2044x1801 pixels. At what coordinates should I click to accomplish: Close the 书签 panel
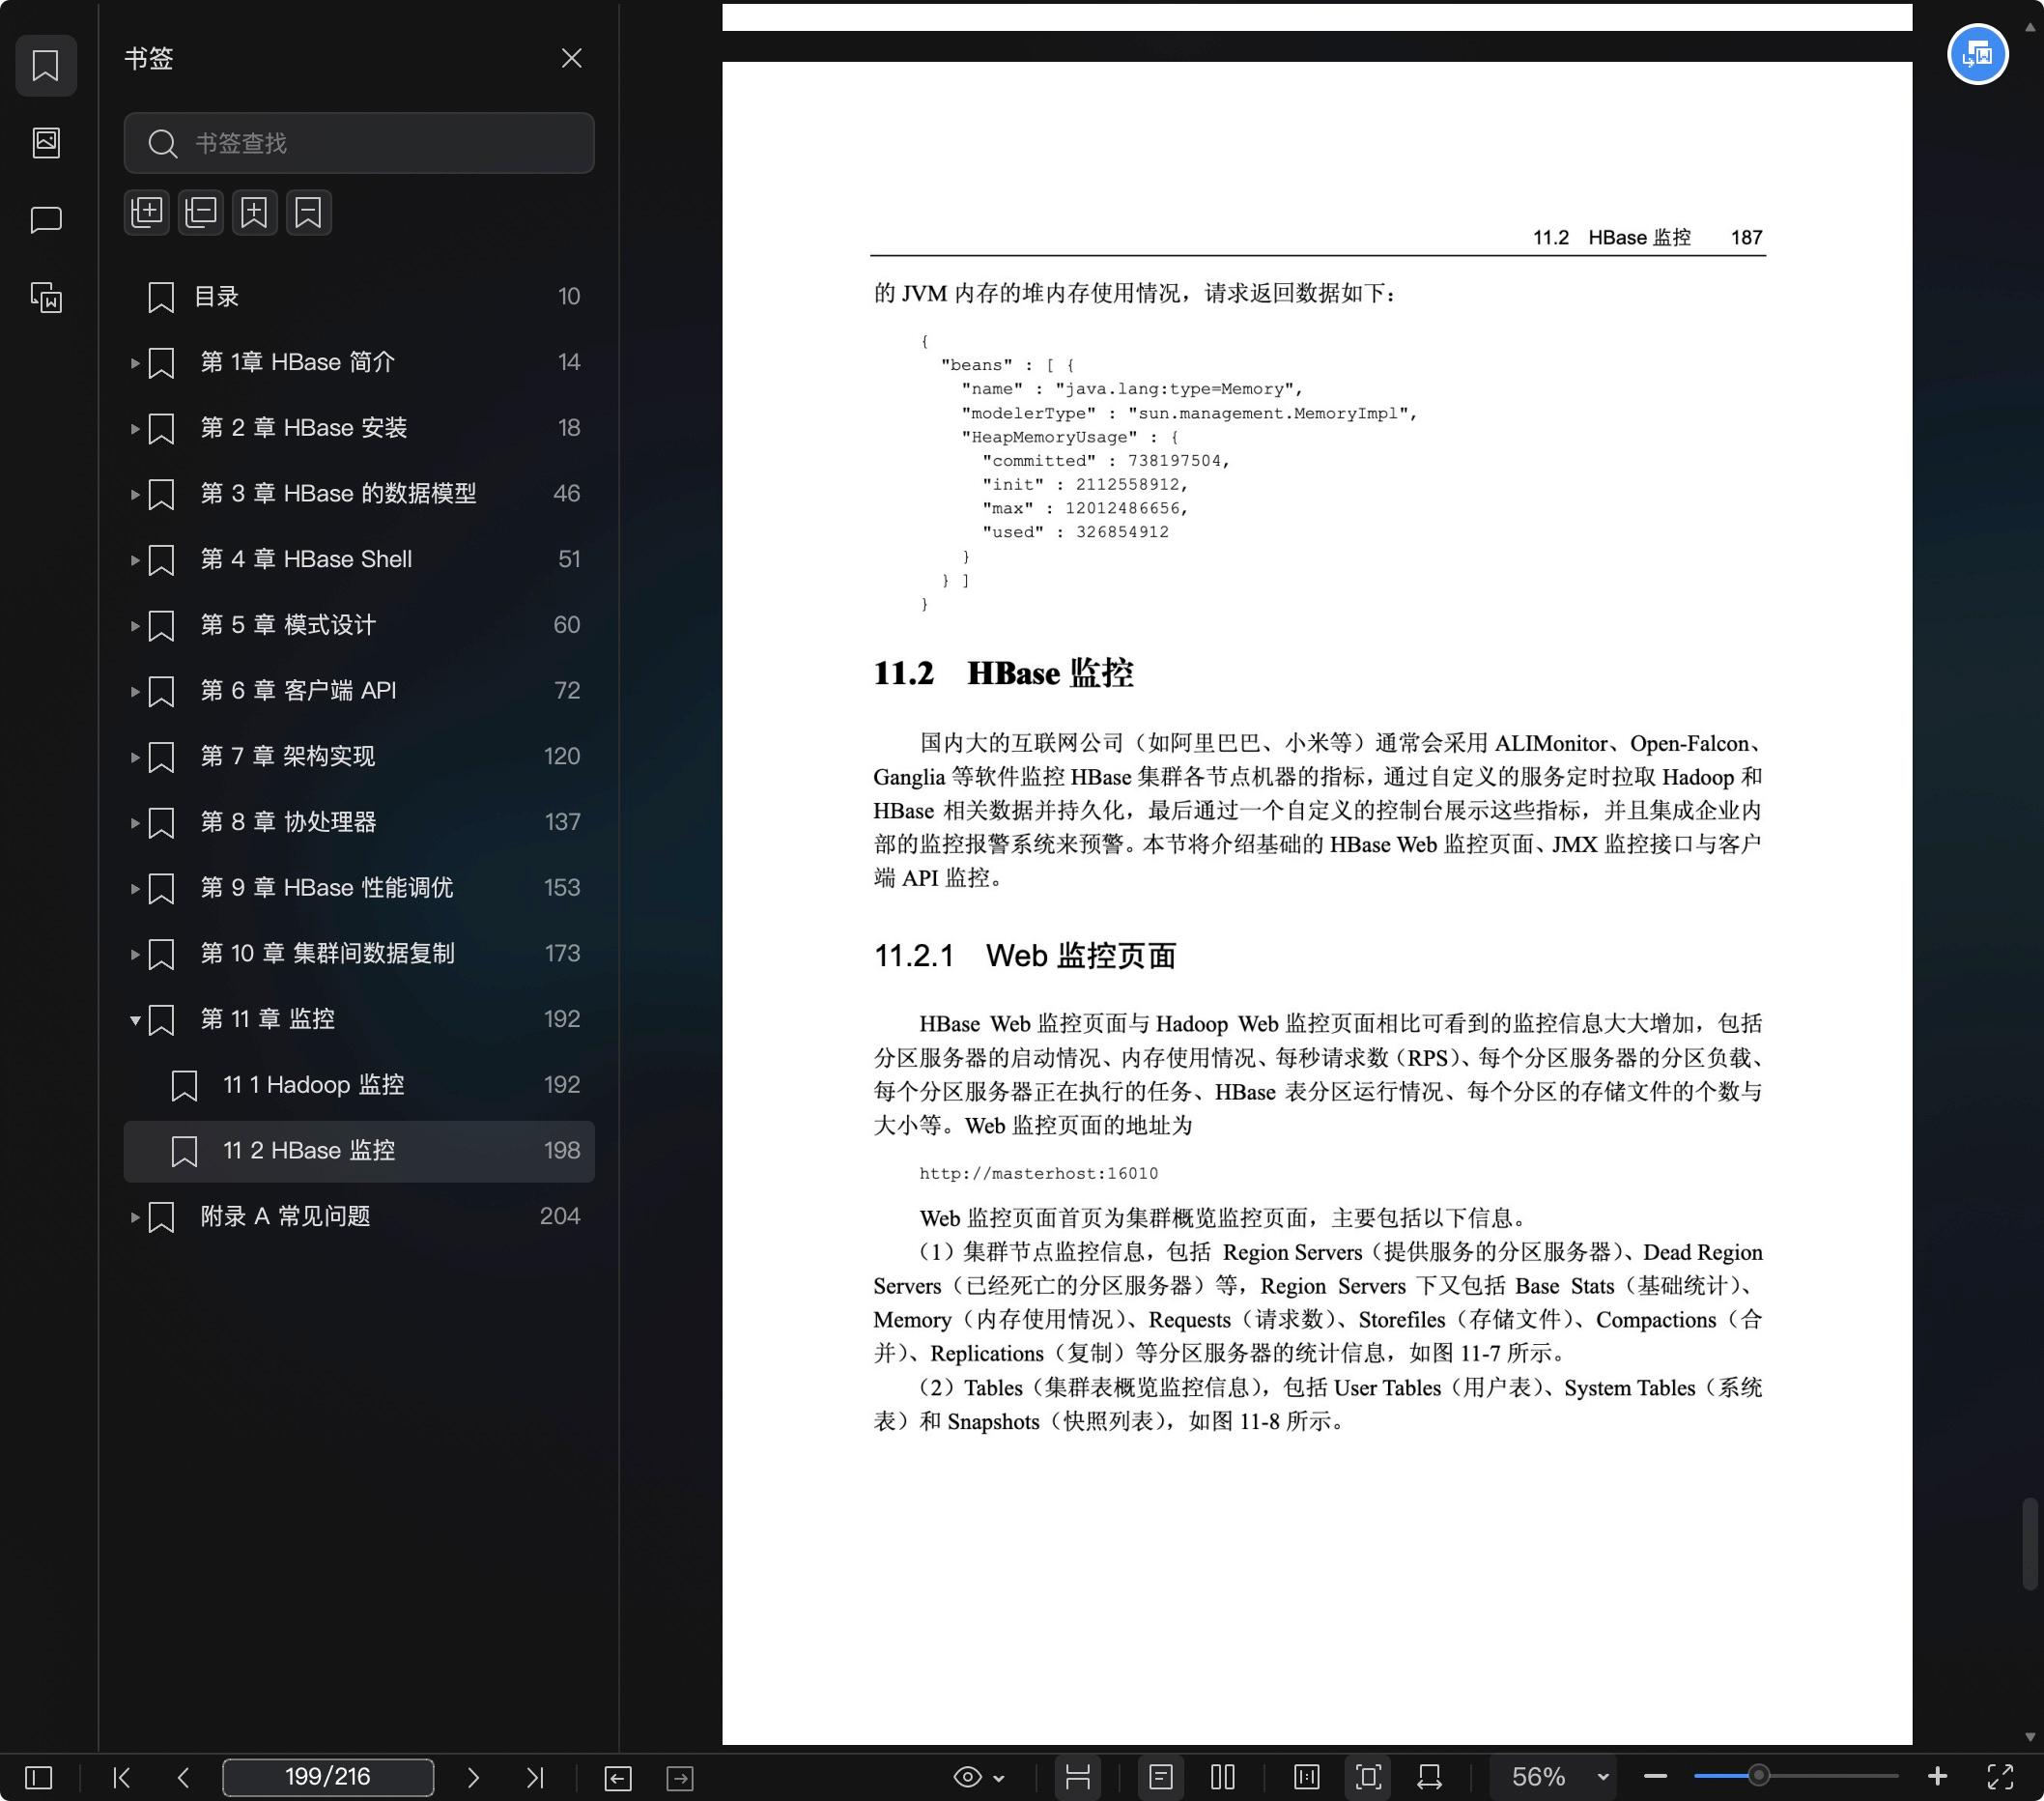point(571,58)
